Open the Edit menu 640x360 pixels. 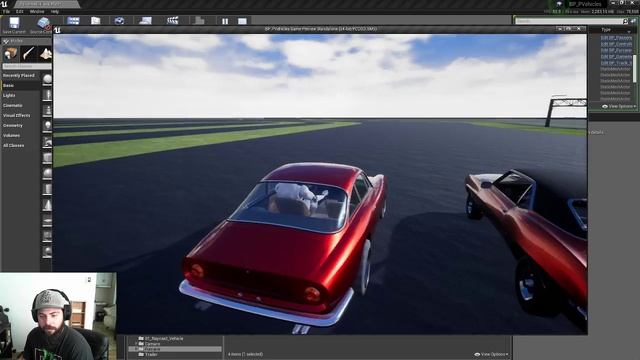coord(19,12)
